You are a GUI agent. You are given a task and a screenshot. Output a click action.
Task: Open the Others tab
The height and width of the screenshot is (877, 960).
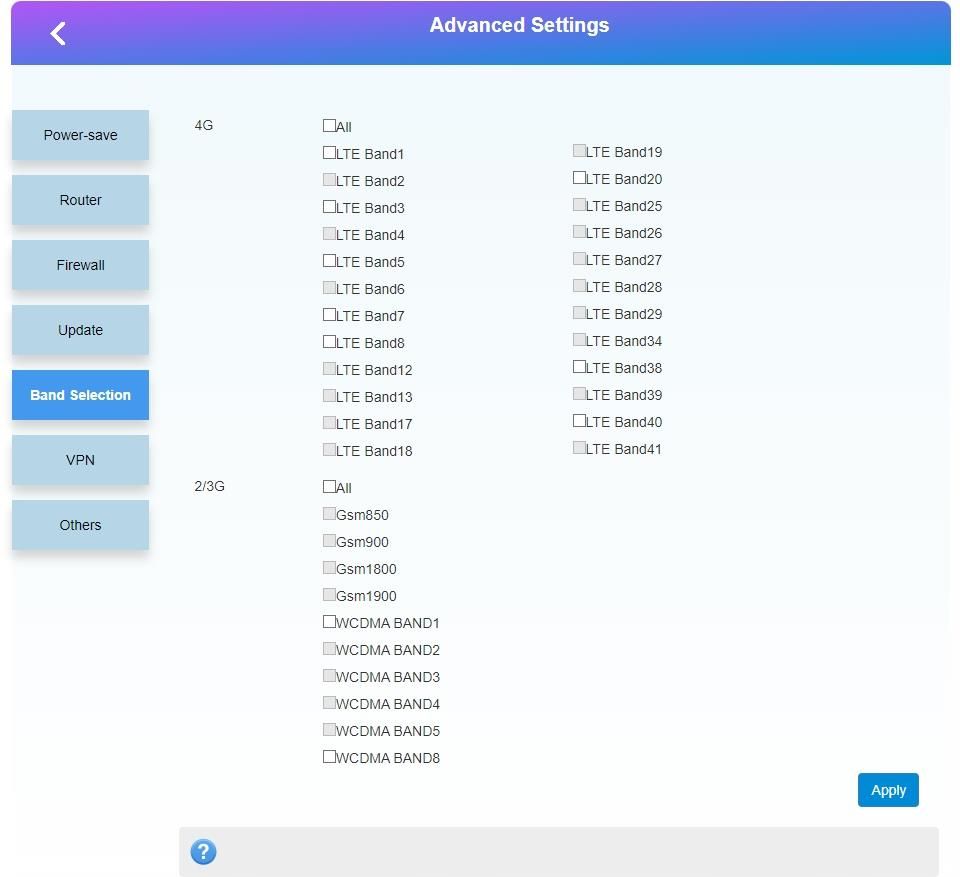click(80, 525)
